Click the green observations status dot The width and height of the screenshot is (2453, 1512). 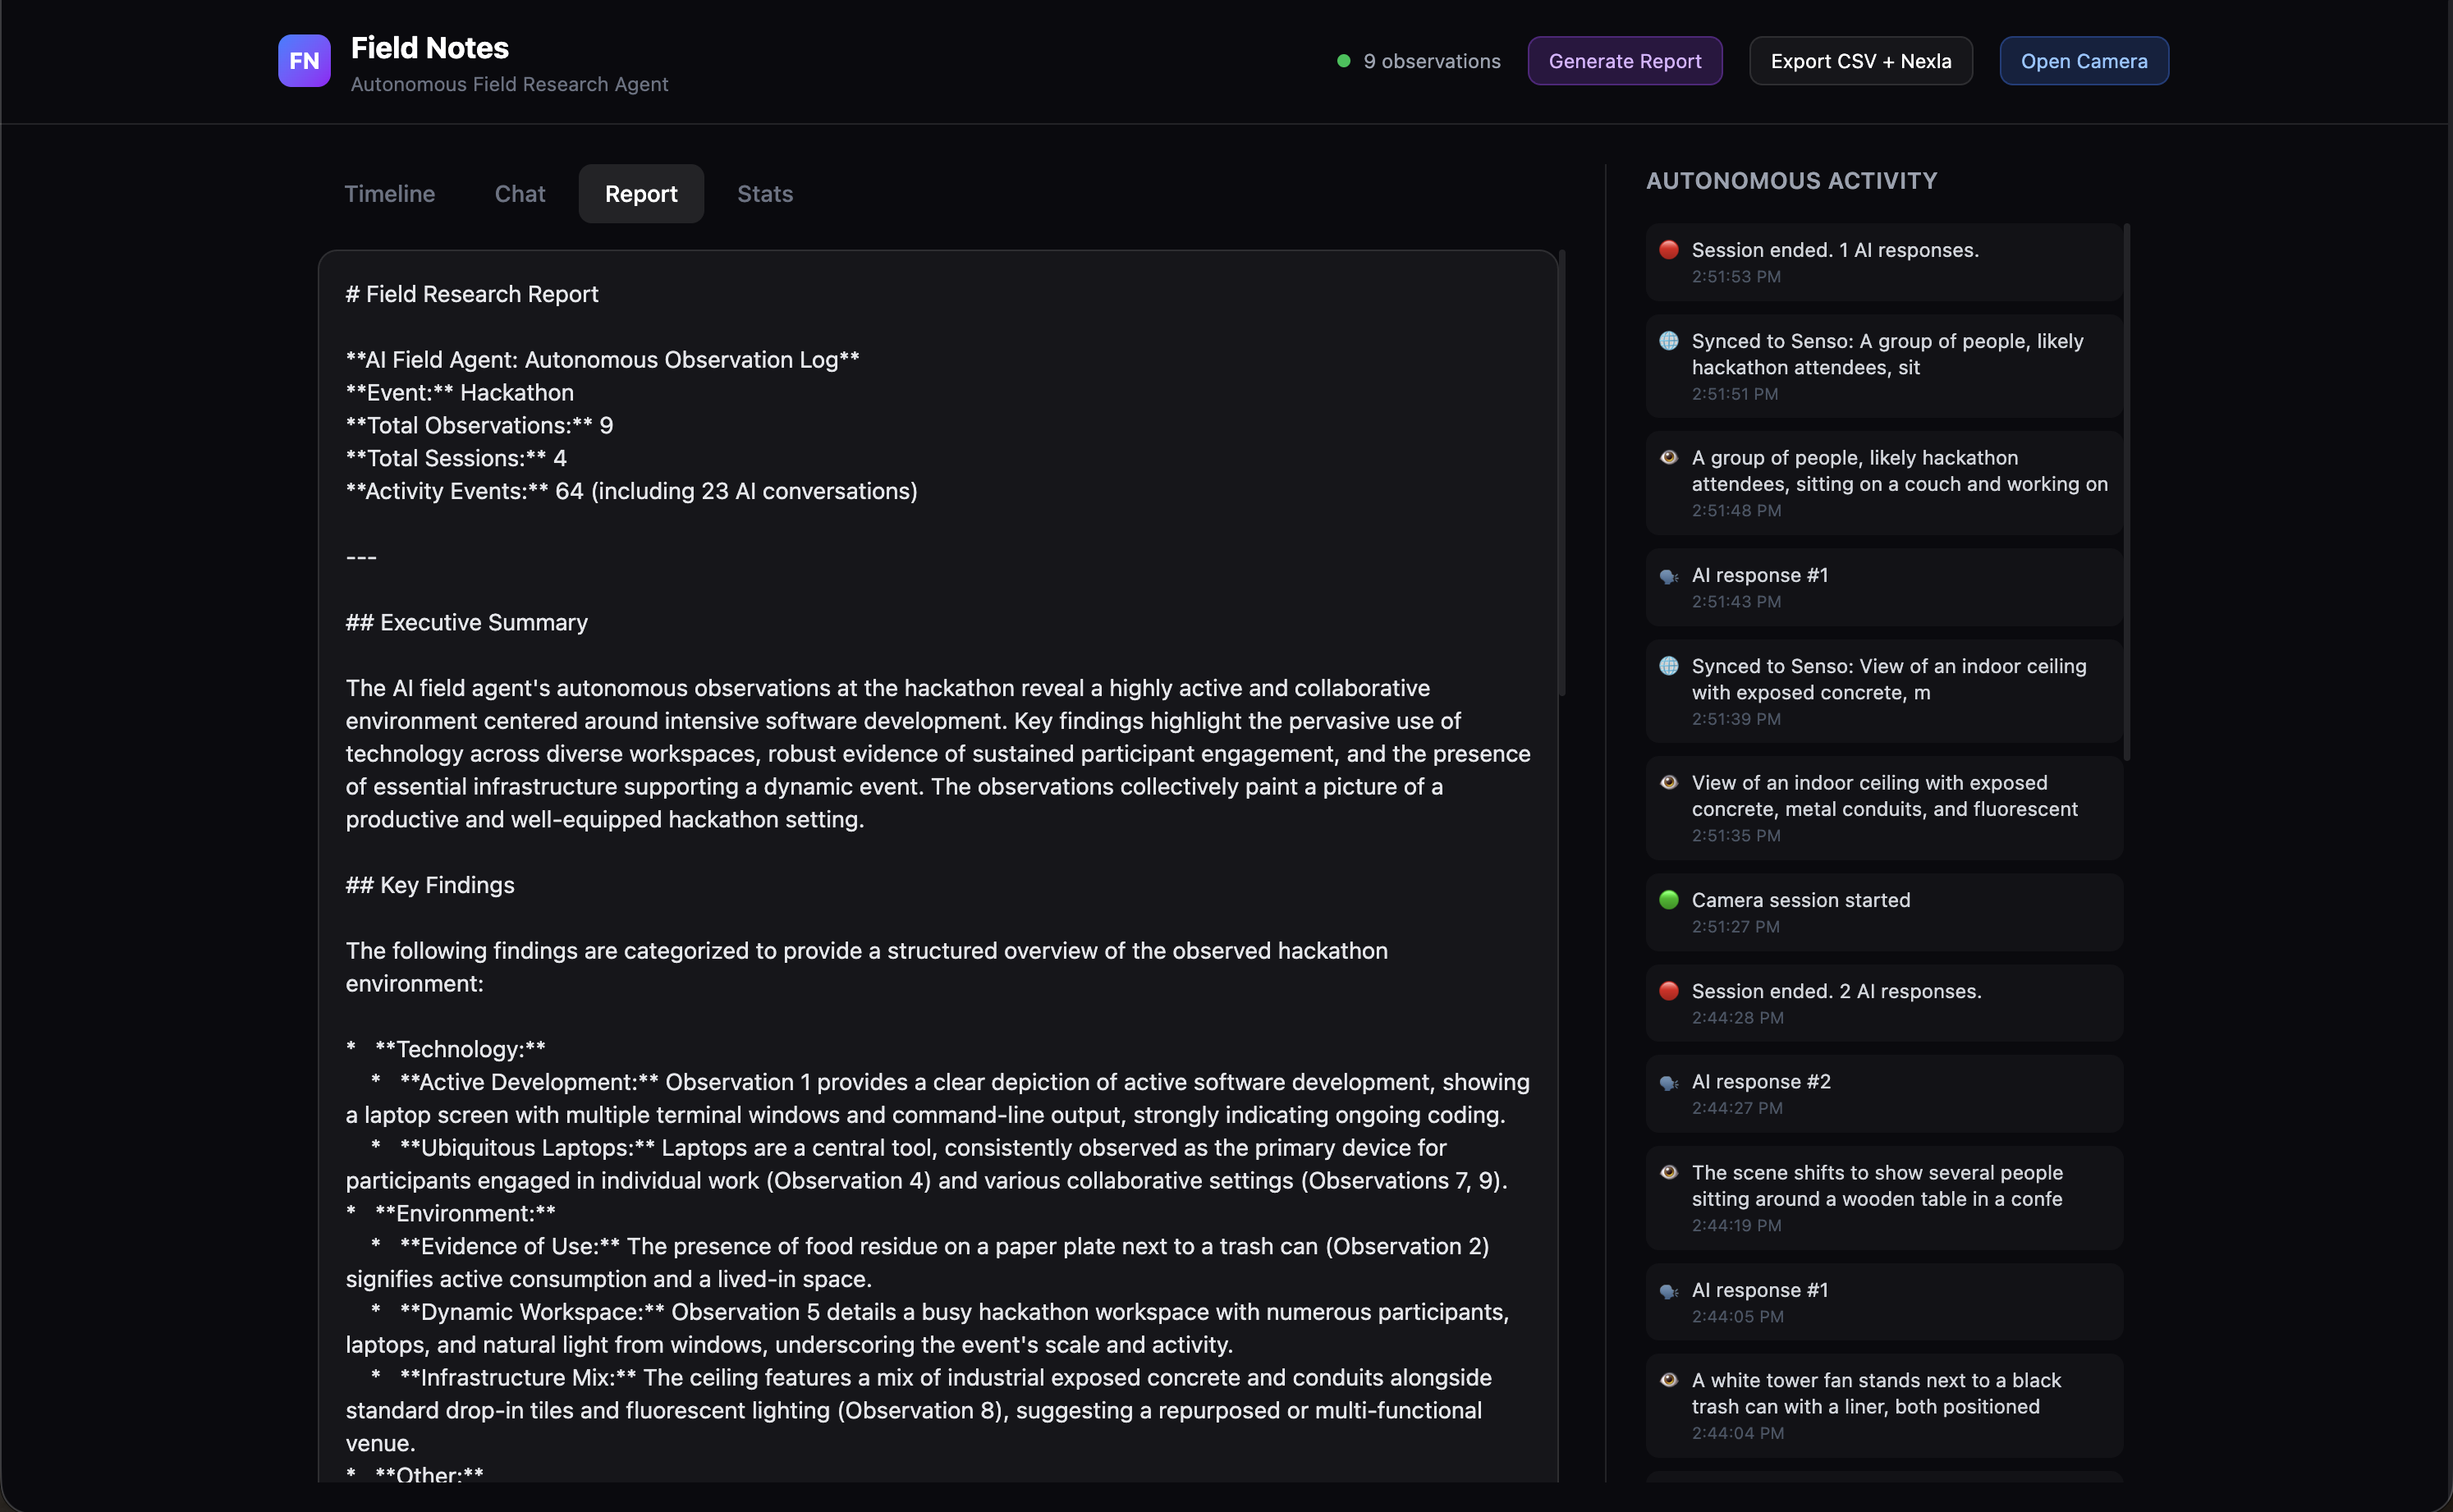pyautogui.click(x=1343, y=61)
